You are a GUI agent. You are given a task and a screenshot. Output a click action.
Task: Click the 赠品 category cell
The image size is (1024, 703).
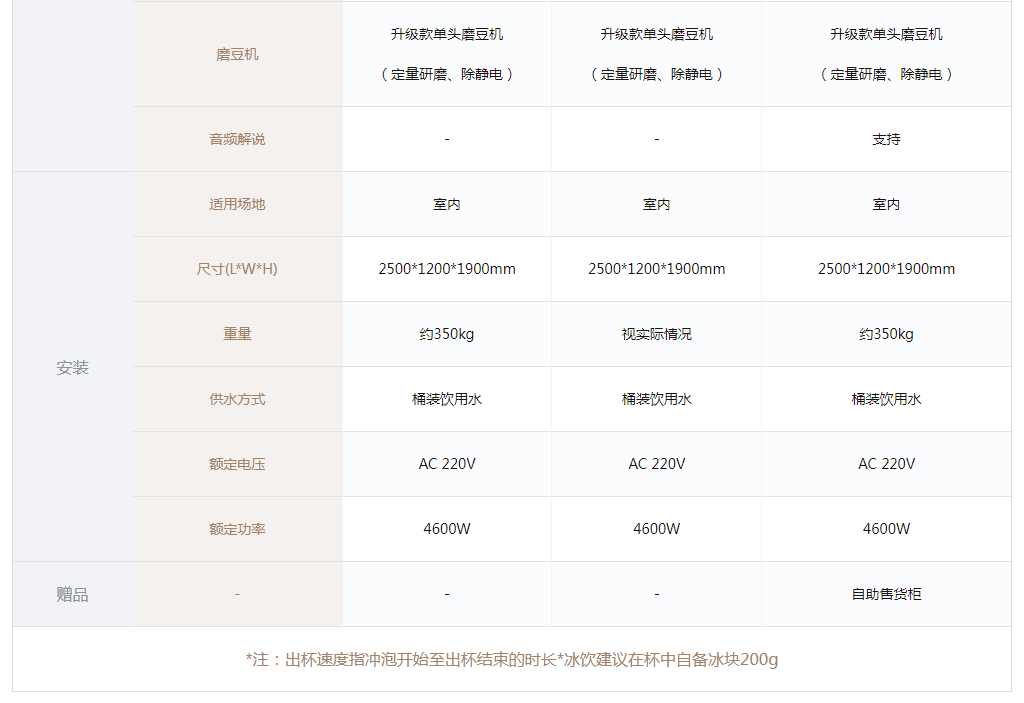tap(72, 594)
